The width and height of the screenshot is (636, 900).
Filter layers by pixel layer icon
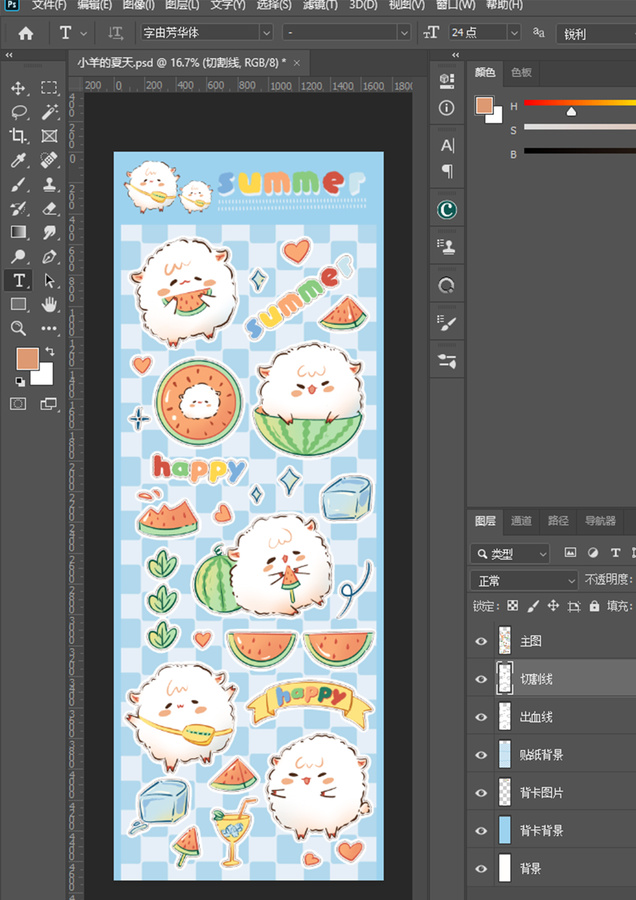click(570, 552)
